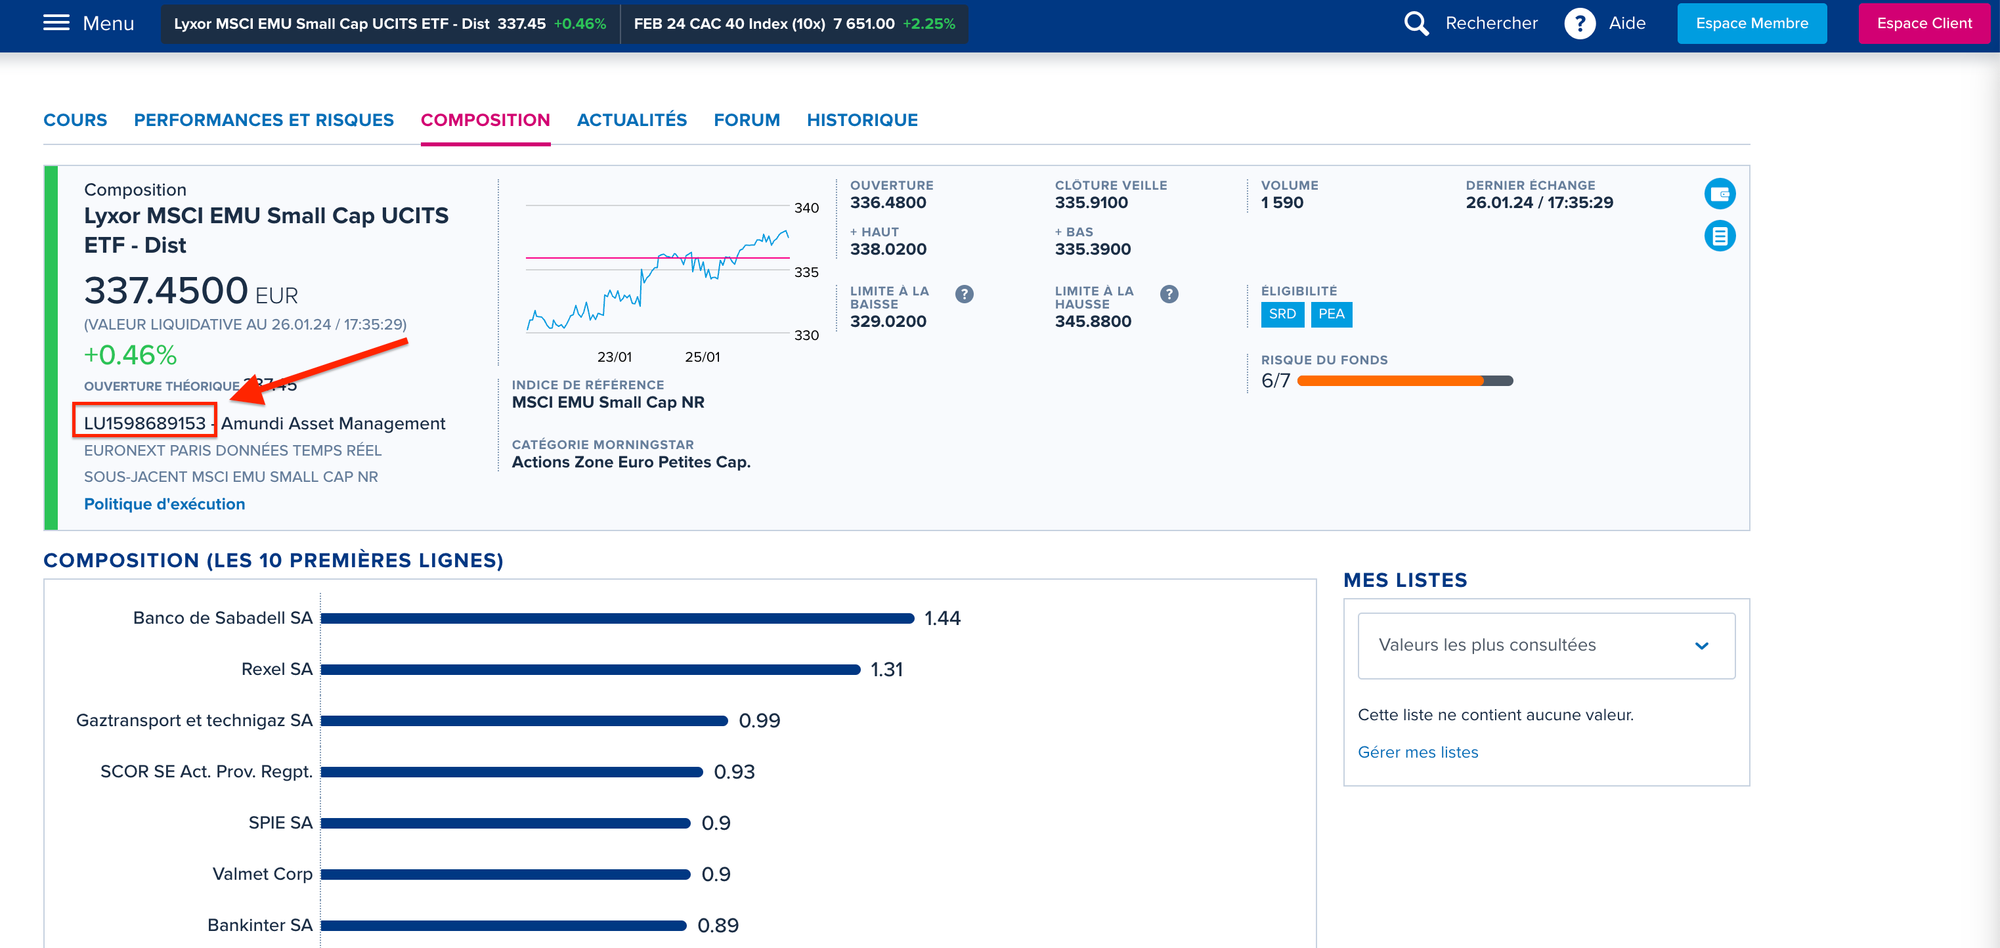Image resolution: width=2000 pixels, height=948 pixels.
Task: Click the search magnifier icon
Action: point(1416,23)
